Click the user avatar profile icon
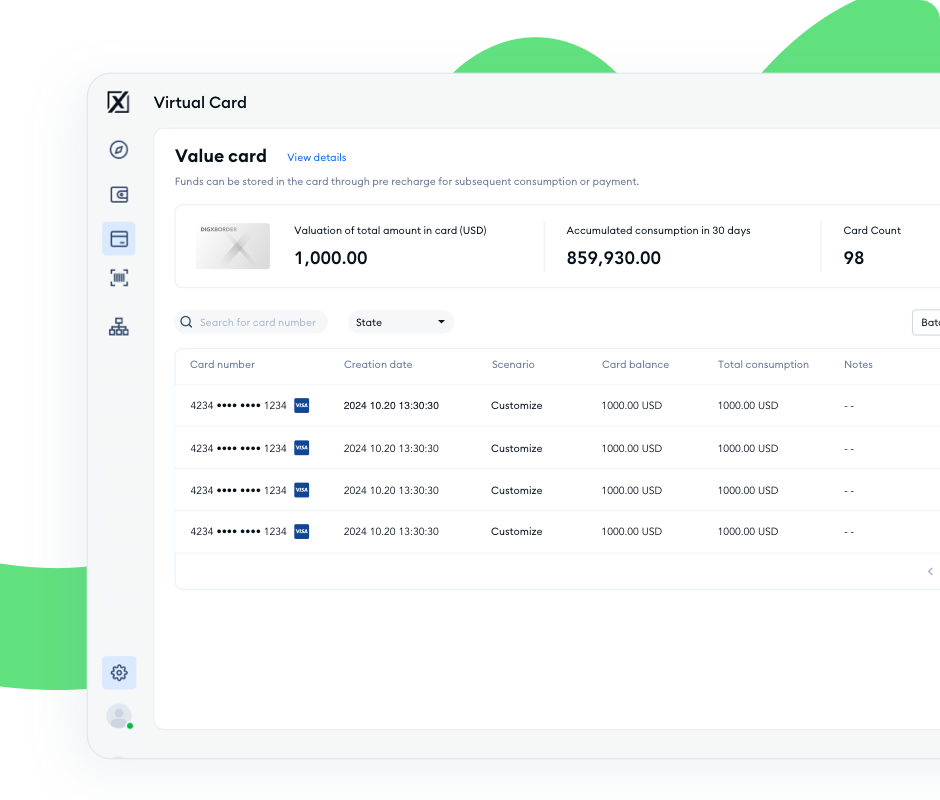The image size is (940, 800). 119,716
